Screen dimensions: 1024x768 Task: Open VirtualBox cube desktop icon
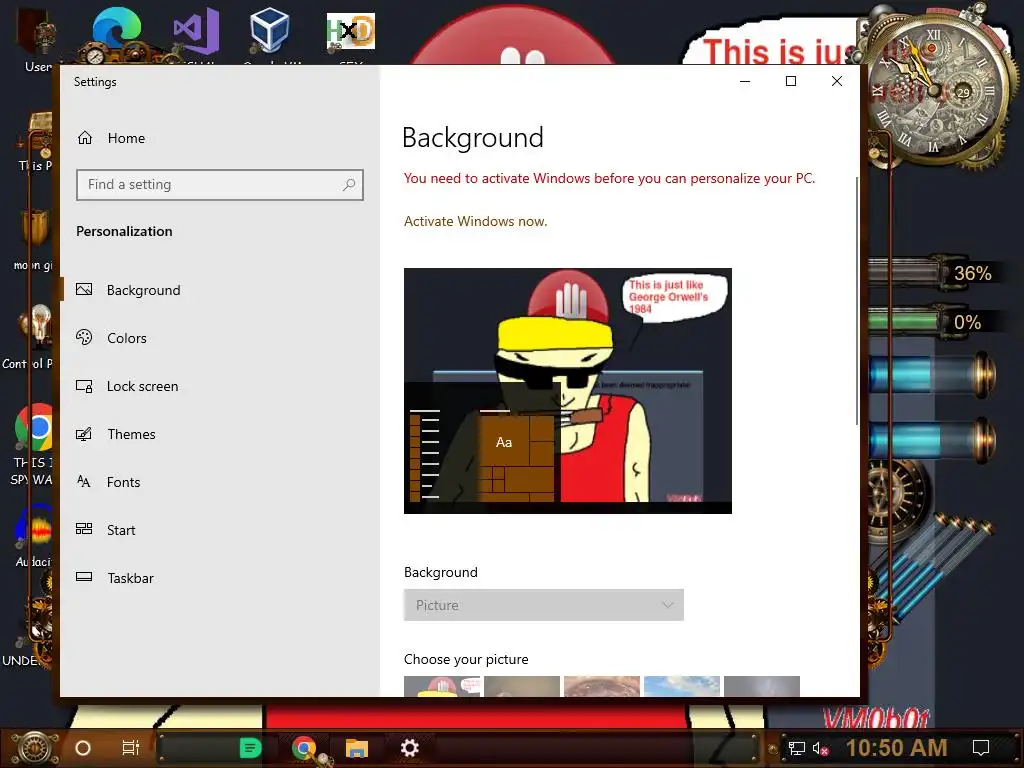click(x=270, y=31)
